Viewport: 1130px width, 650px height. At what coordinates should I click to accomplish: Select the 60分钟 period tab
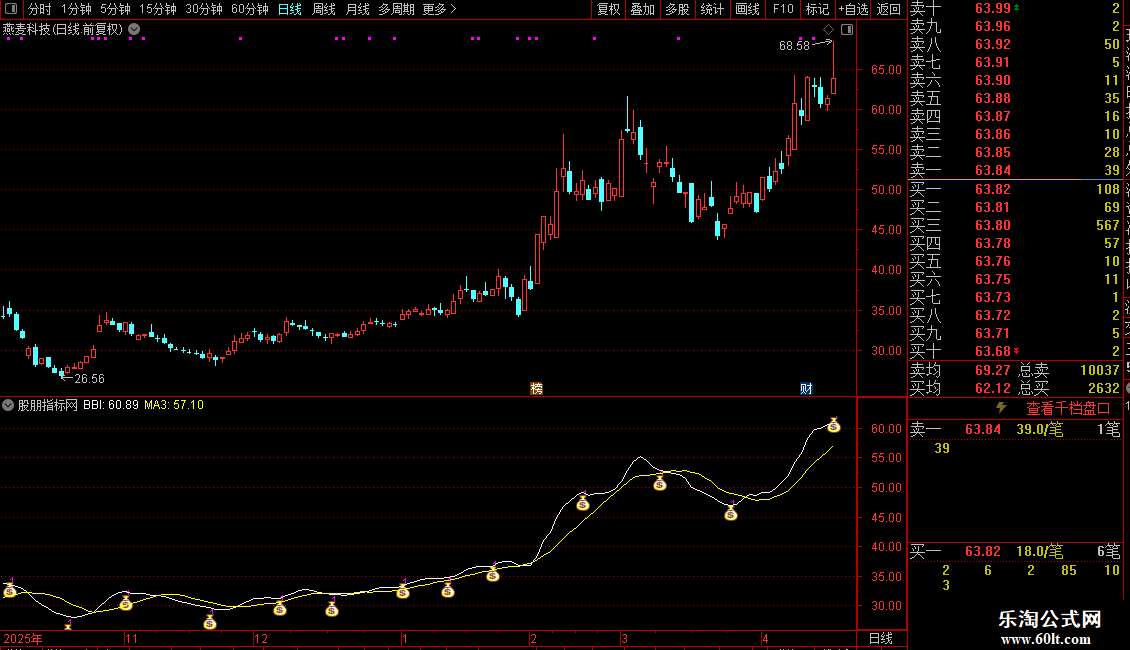(249, 9)
